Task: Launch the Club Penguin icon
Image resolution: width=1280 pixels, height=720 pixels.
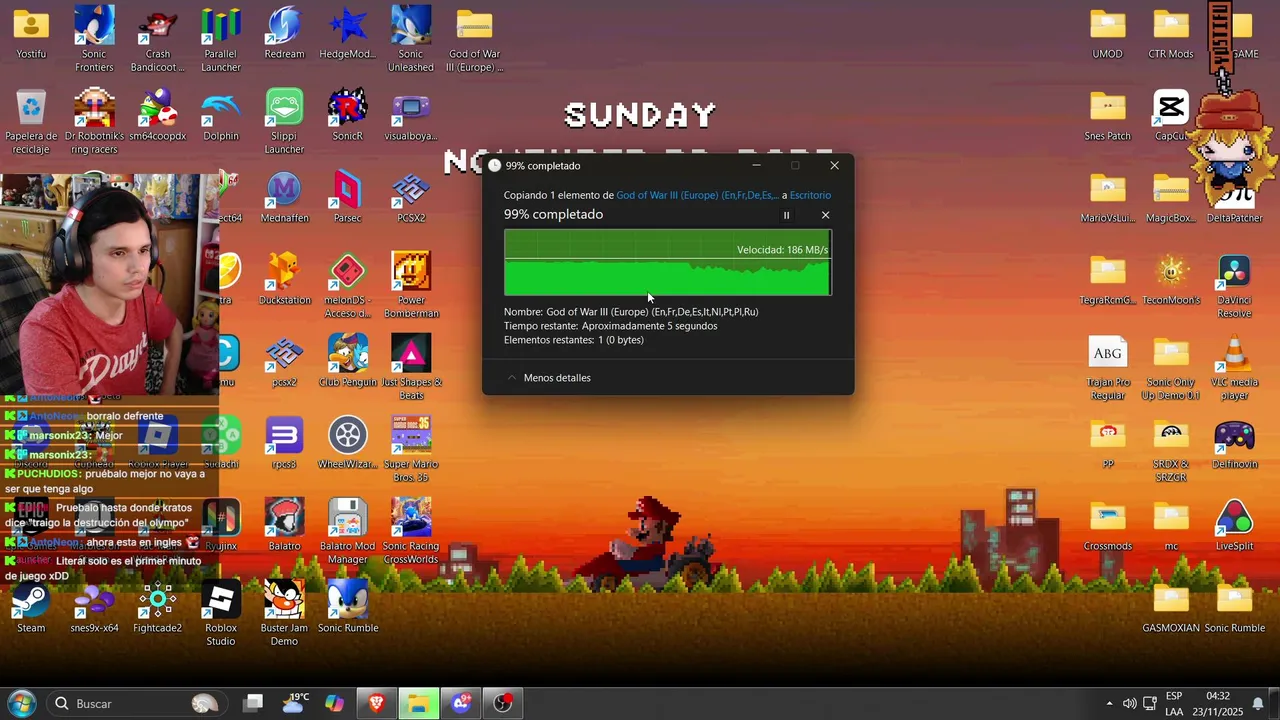Action: click(x=348, y=362)
